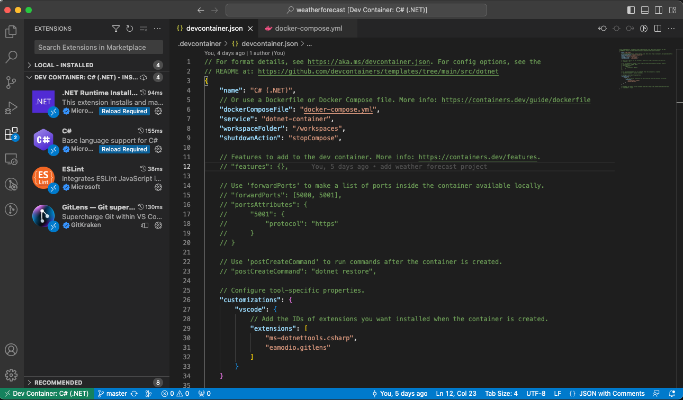
Task: Open the Explorer view in activity bar
Action: pos(12,32)
